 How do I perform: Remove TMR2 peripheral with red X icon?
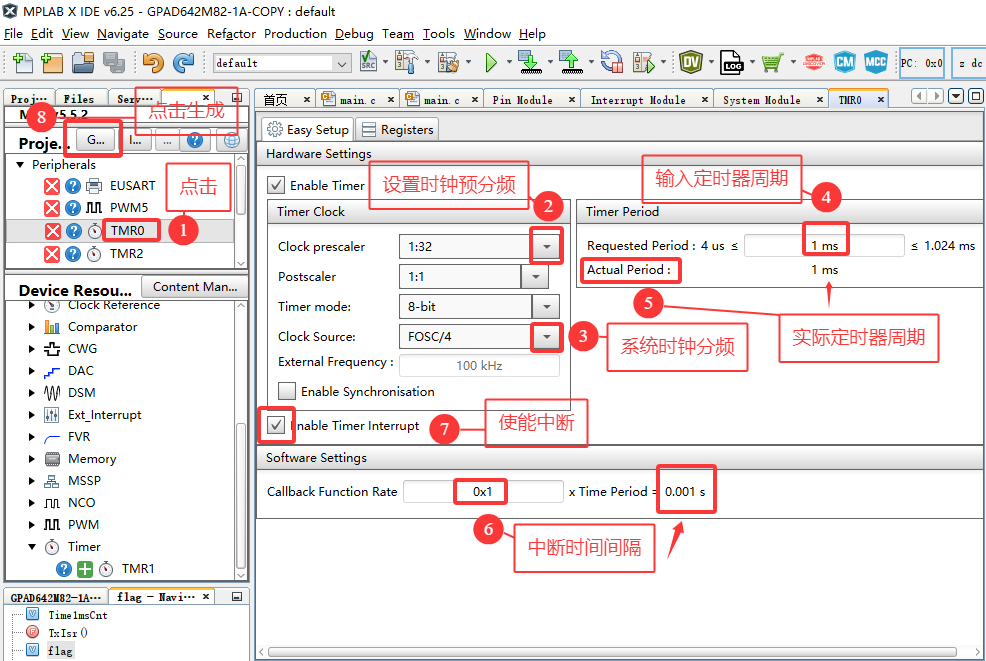(52, 254)
